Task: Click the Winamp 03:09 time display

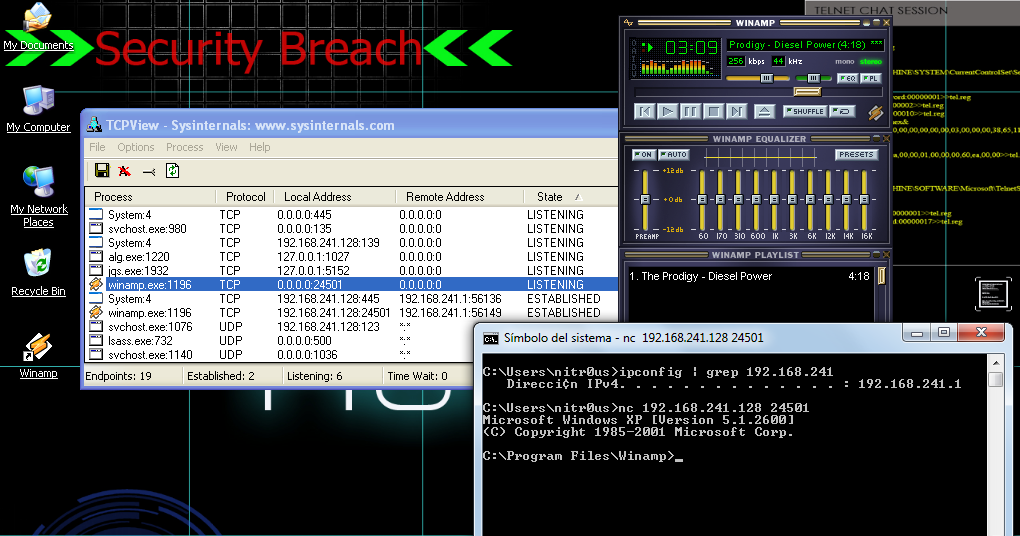Action: (x=691, y=47)
